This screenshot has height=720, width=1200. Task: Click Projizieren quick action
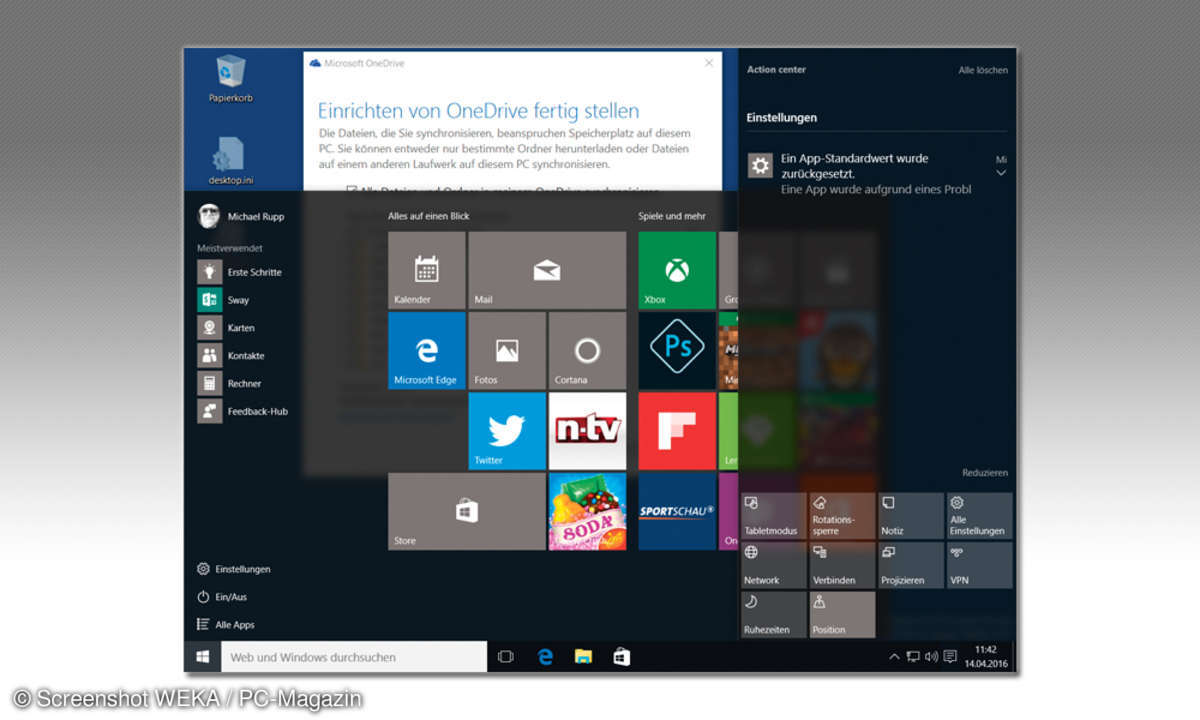[911, 565]
